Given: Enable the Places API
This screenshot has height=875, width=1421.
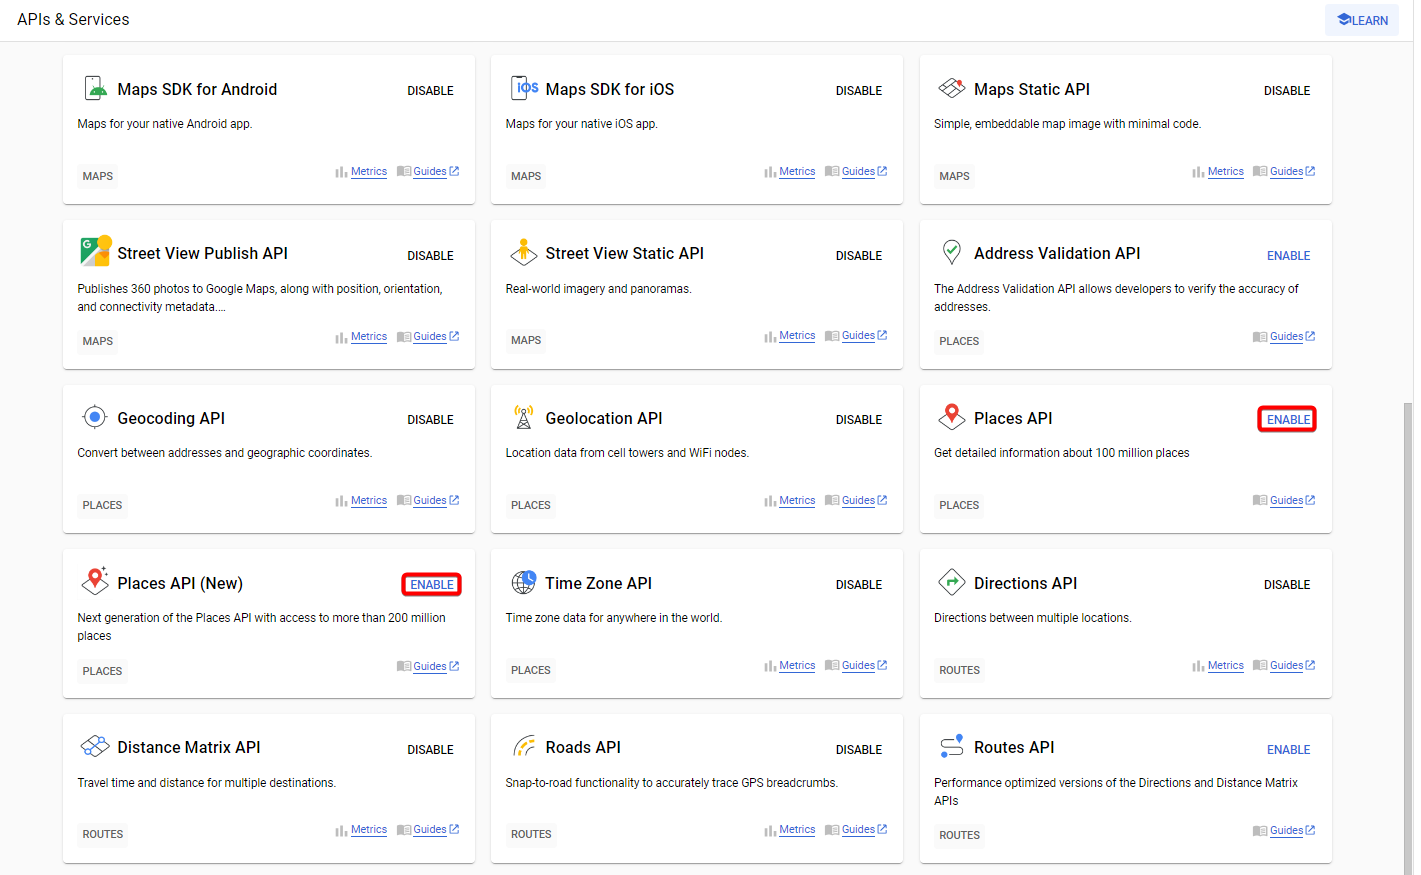Looking at the screenshot, I should coord(1288,420).
